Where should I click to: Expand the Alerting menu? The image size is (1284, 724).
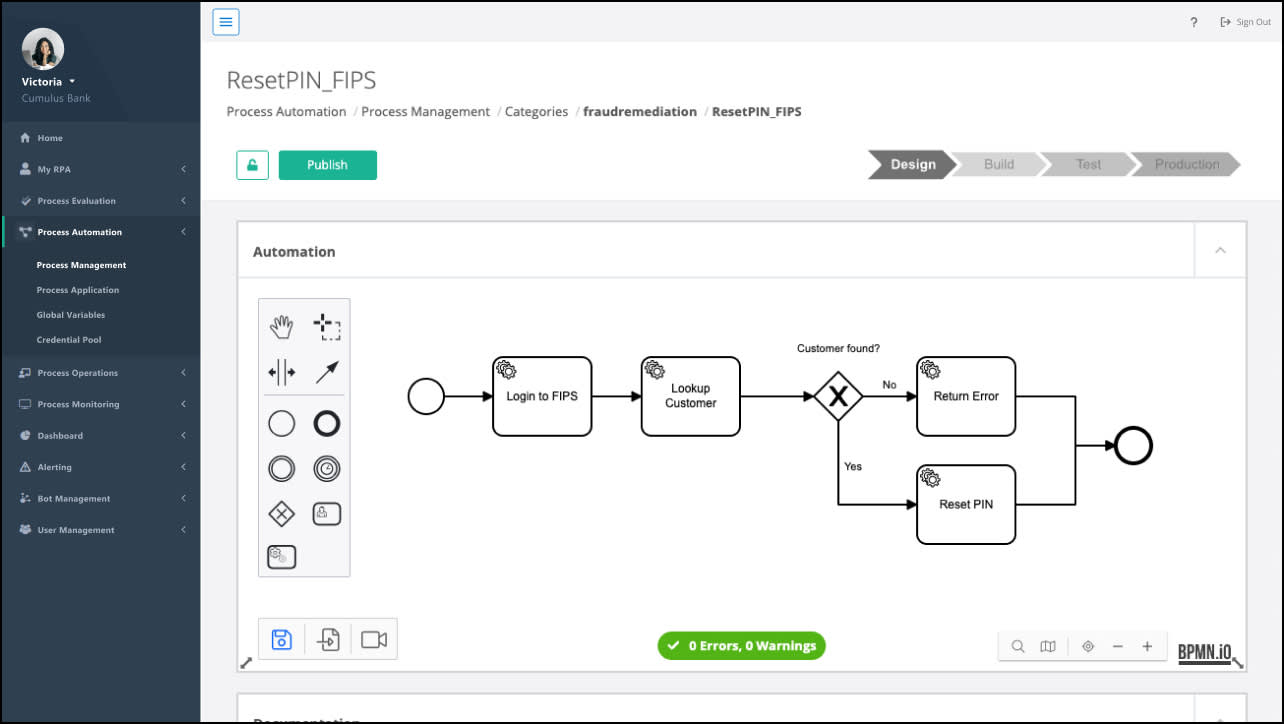tap(100, 467)
